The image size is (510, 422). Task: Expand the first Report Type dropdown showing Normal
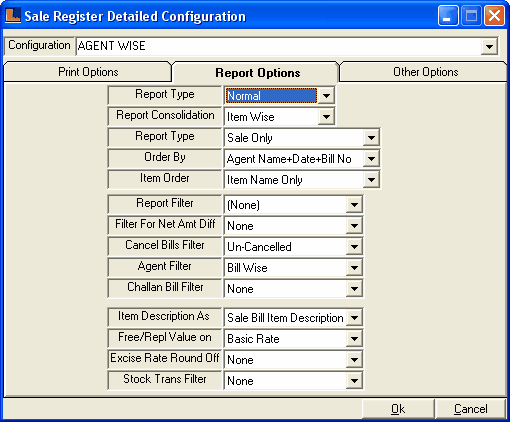pyautogui.click(x=326, y=96)
